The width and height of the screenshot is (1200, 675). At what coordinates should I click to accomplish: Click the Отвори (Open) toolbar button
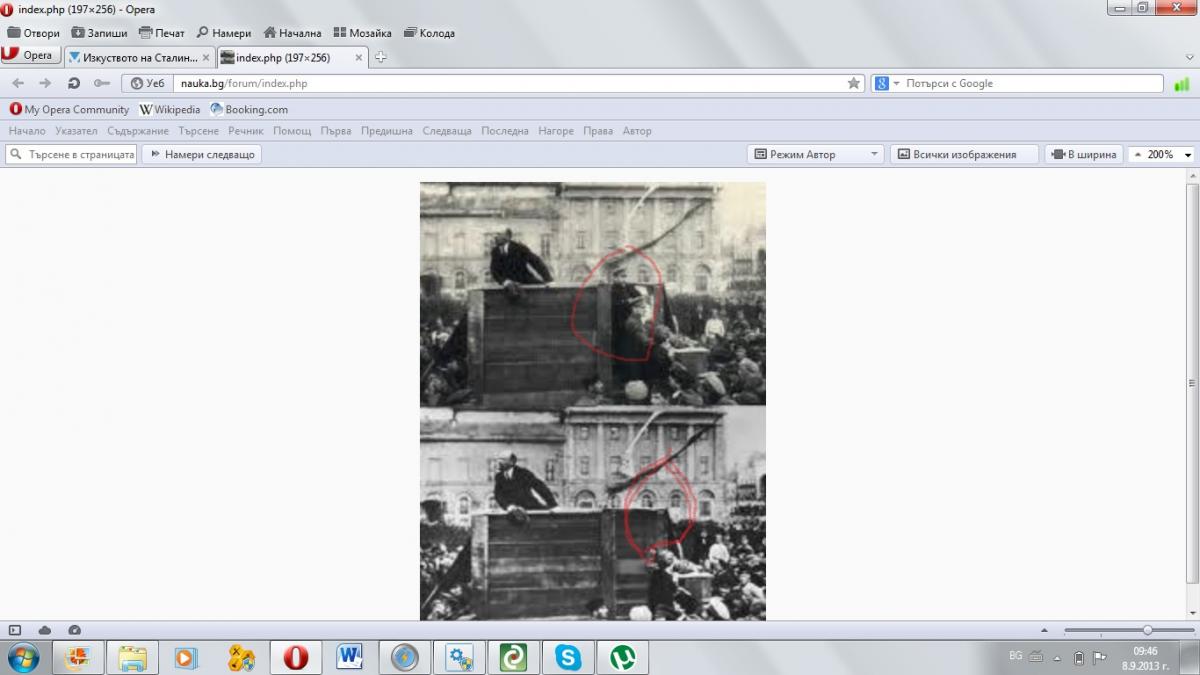(x=33, y=33)
